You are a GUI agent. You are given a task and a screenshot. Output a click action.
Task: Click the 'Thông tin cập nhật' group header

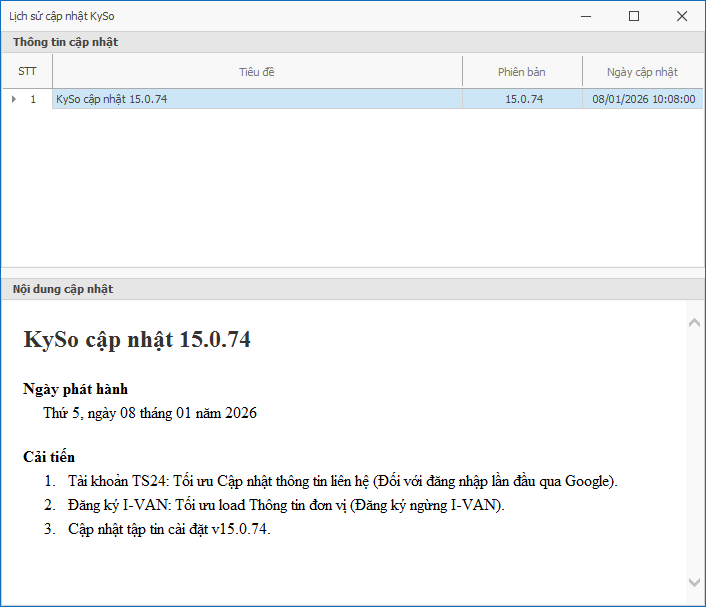353,42
